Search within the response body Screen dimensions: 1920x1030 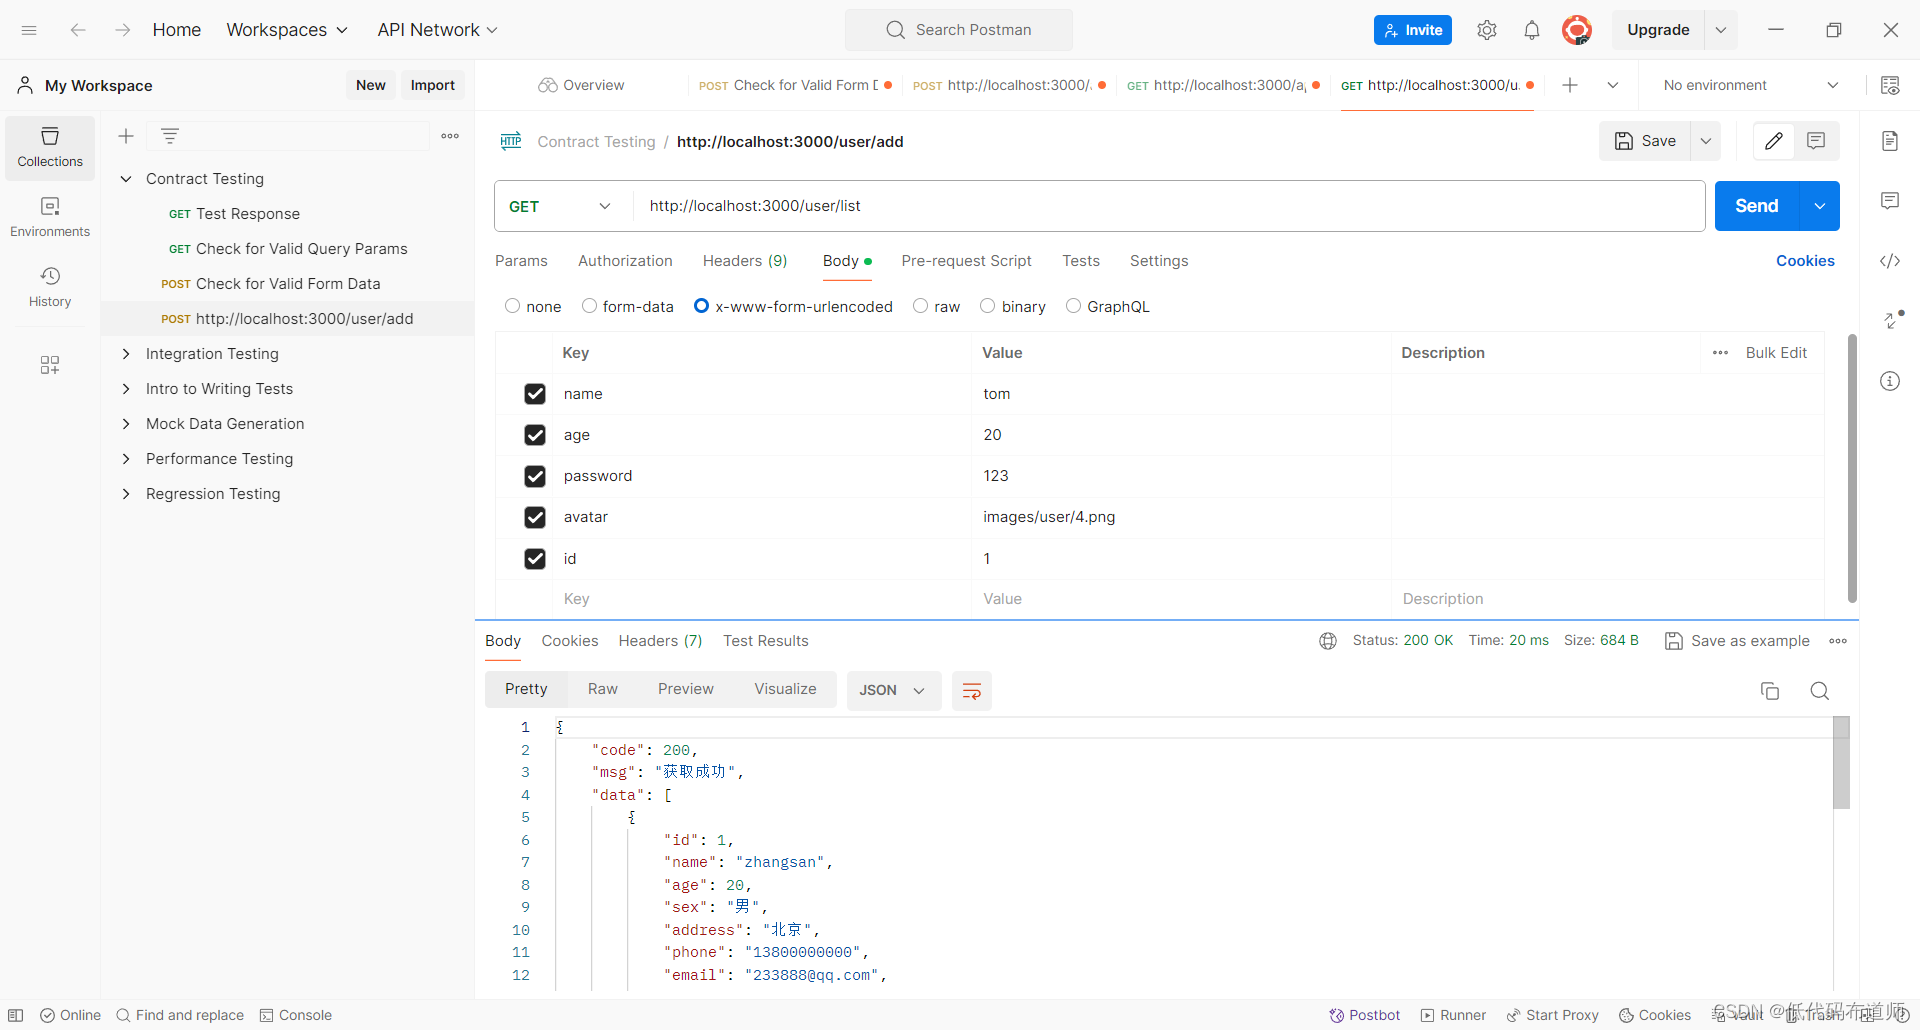1820,691
